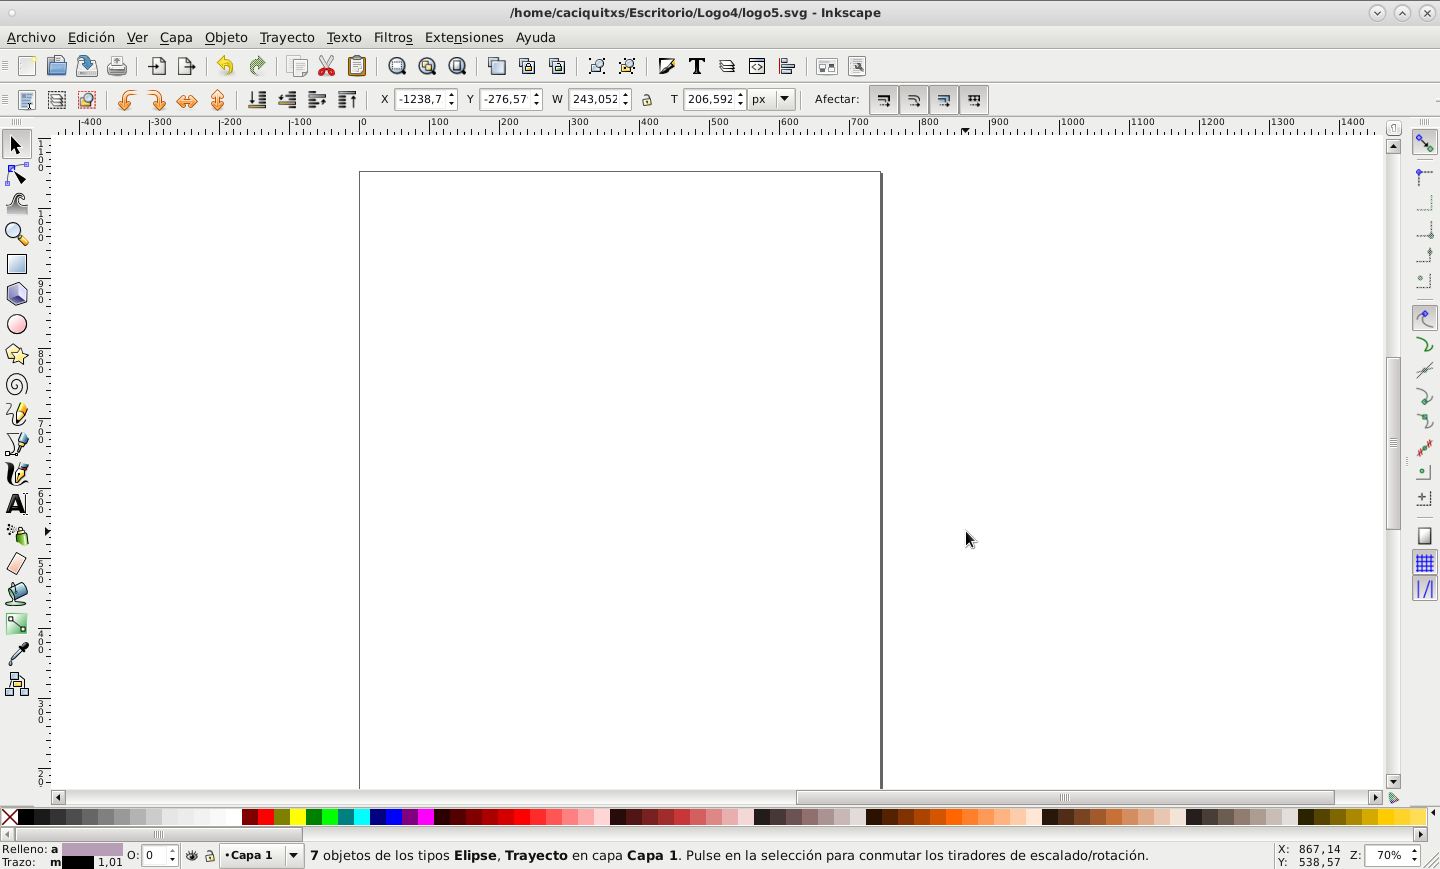Choose the Star and polygon tool
The height and width of the screenshot is (869, 1440).
pos(17,354)
